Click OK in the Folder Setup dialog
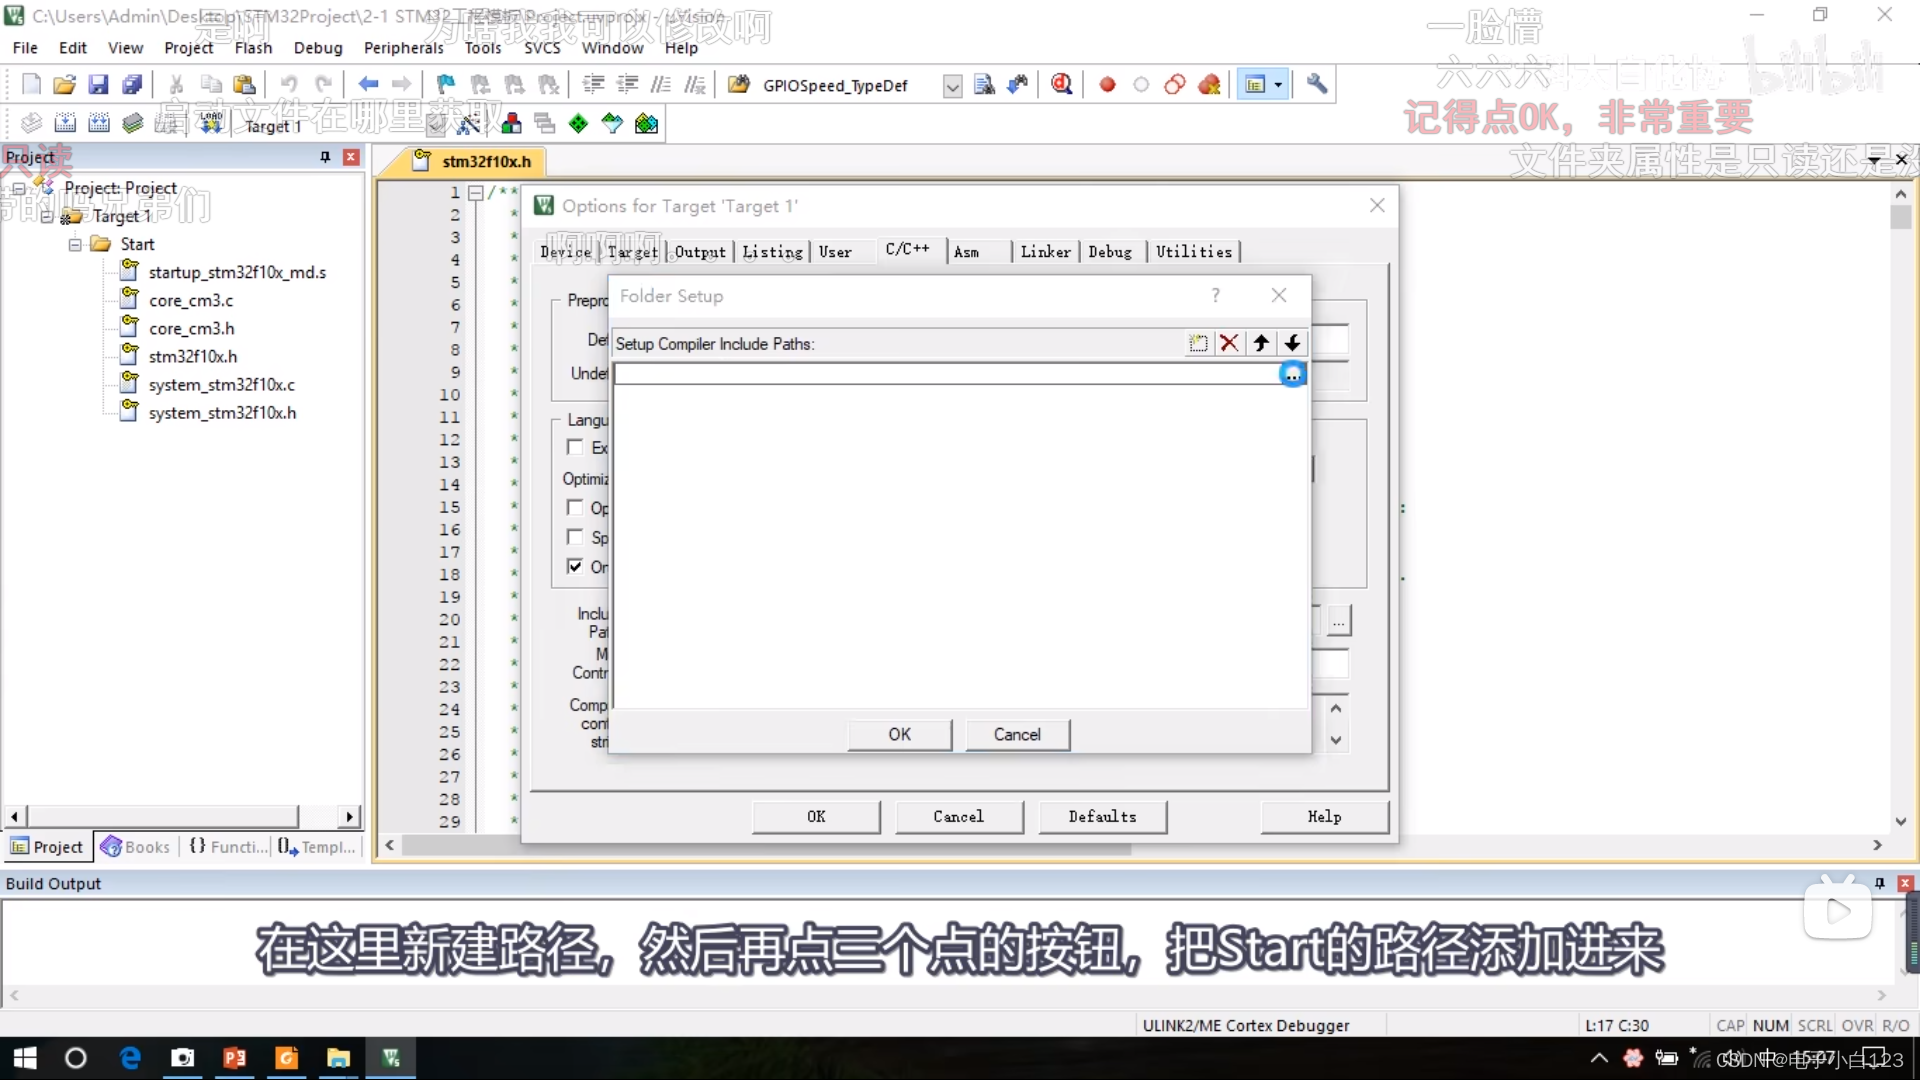The image size is (1920, 1080). pos(899,734)
